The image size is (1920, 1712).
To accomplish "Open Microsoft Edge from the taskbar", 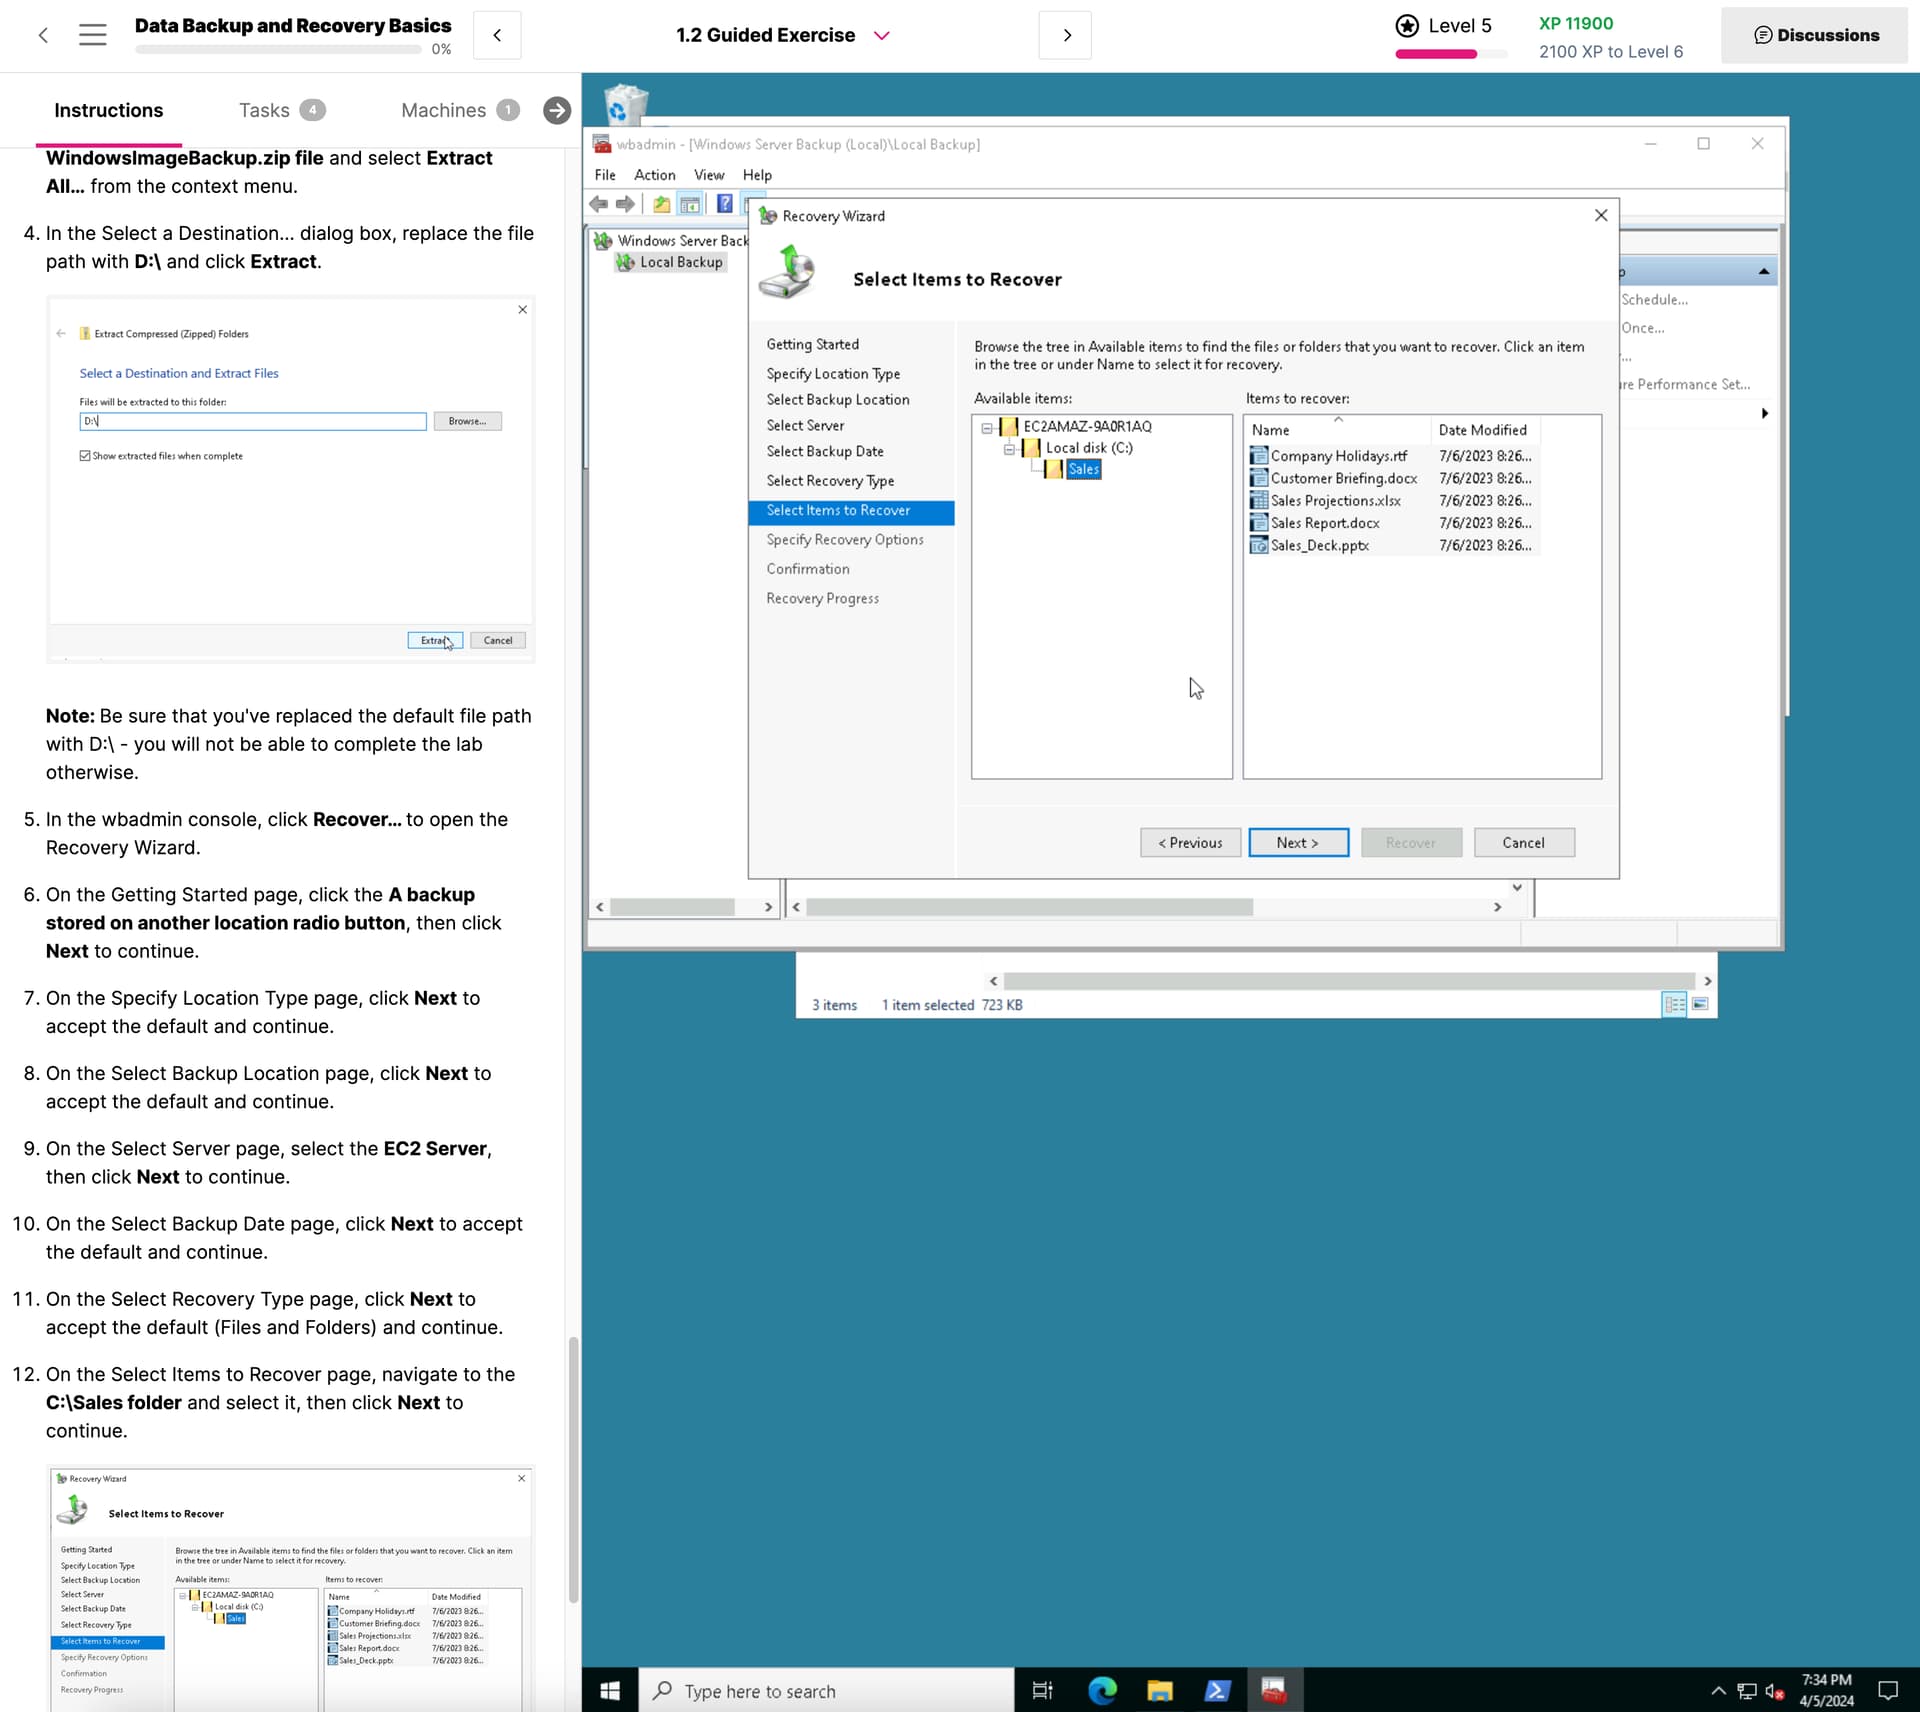I will [1102, 1691].
